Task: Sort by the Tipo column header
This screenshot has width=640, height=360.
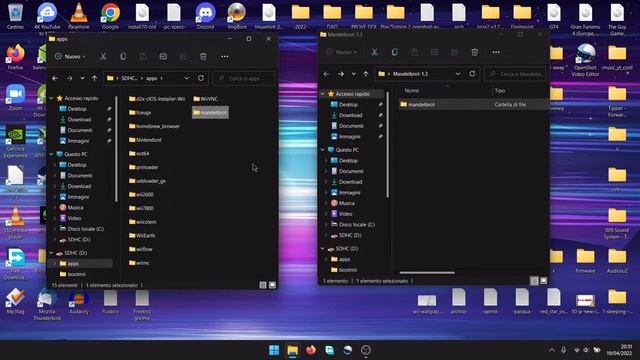Action: [500, 91]
